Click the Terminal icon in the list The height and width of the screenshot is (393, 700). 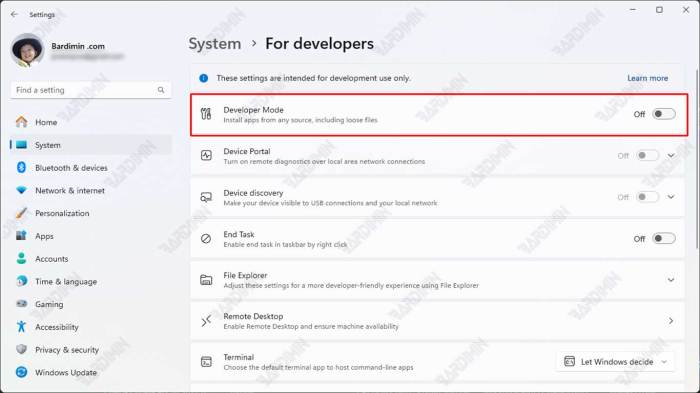tap(206, 362)
